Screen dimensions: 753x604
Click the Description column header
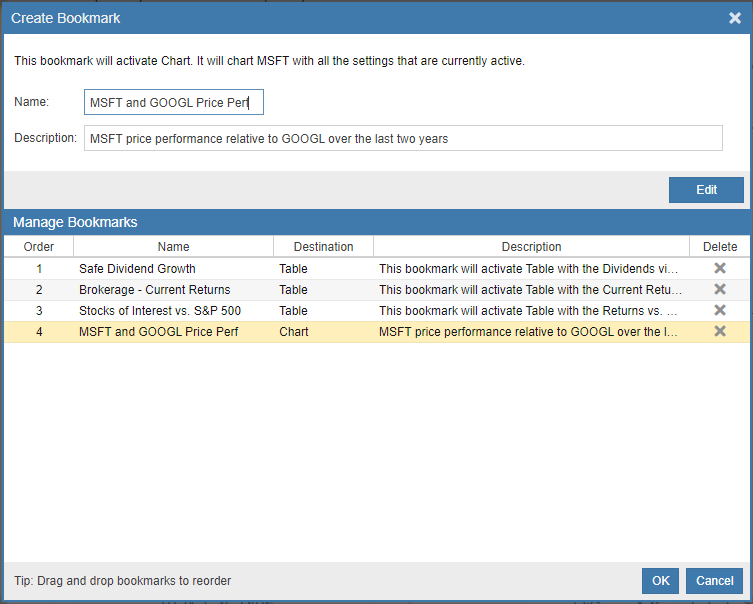(x=531, y=246)
